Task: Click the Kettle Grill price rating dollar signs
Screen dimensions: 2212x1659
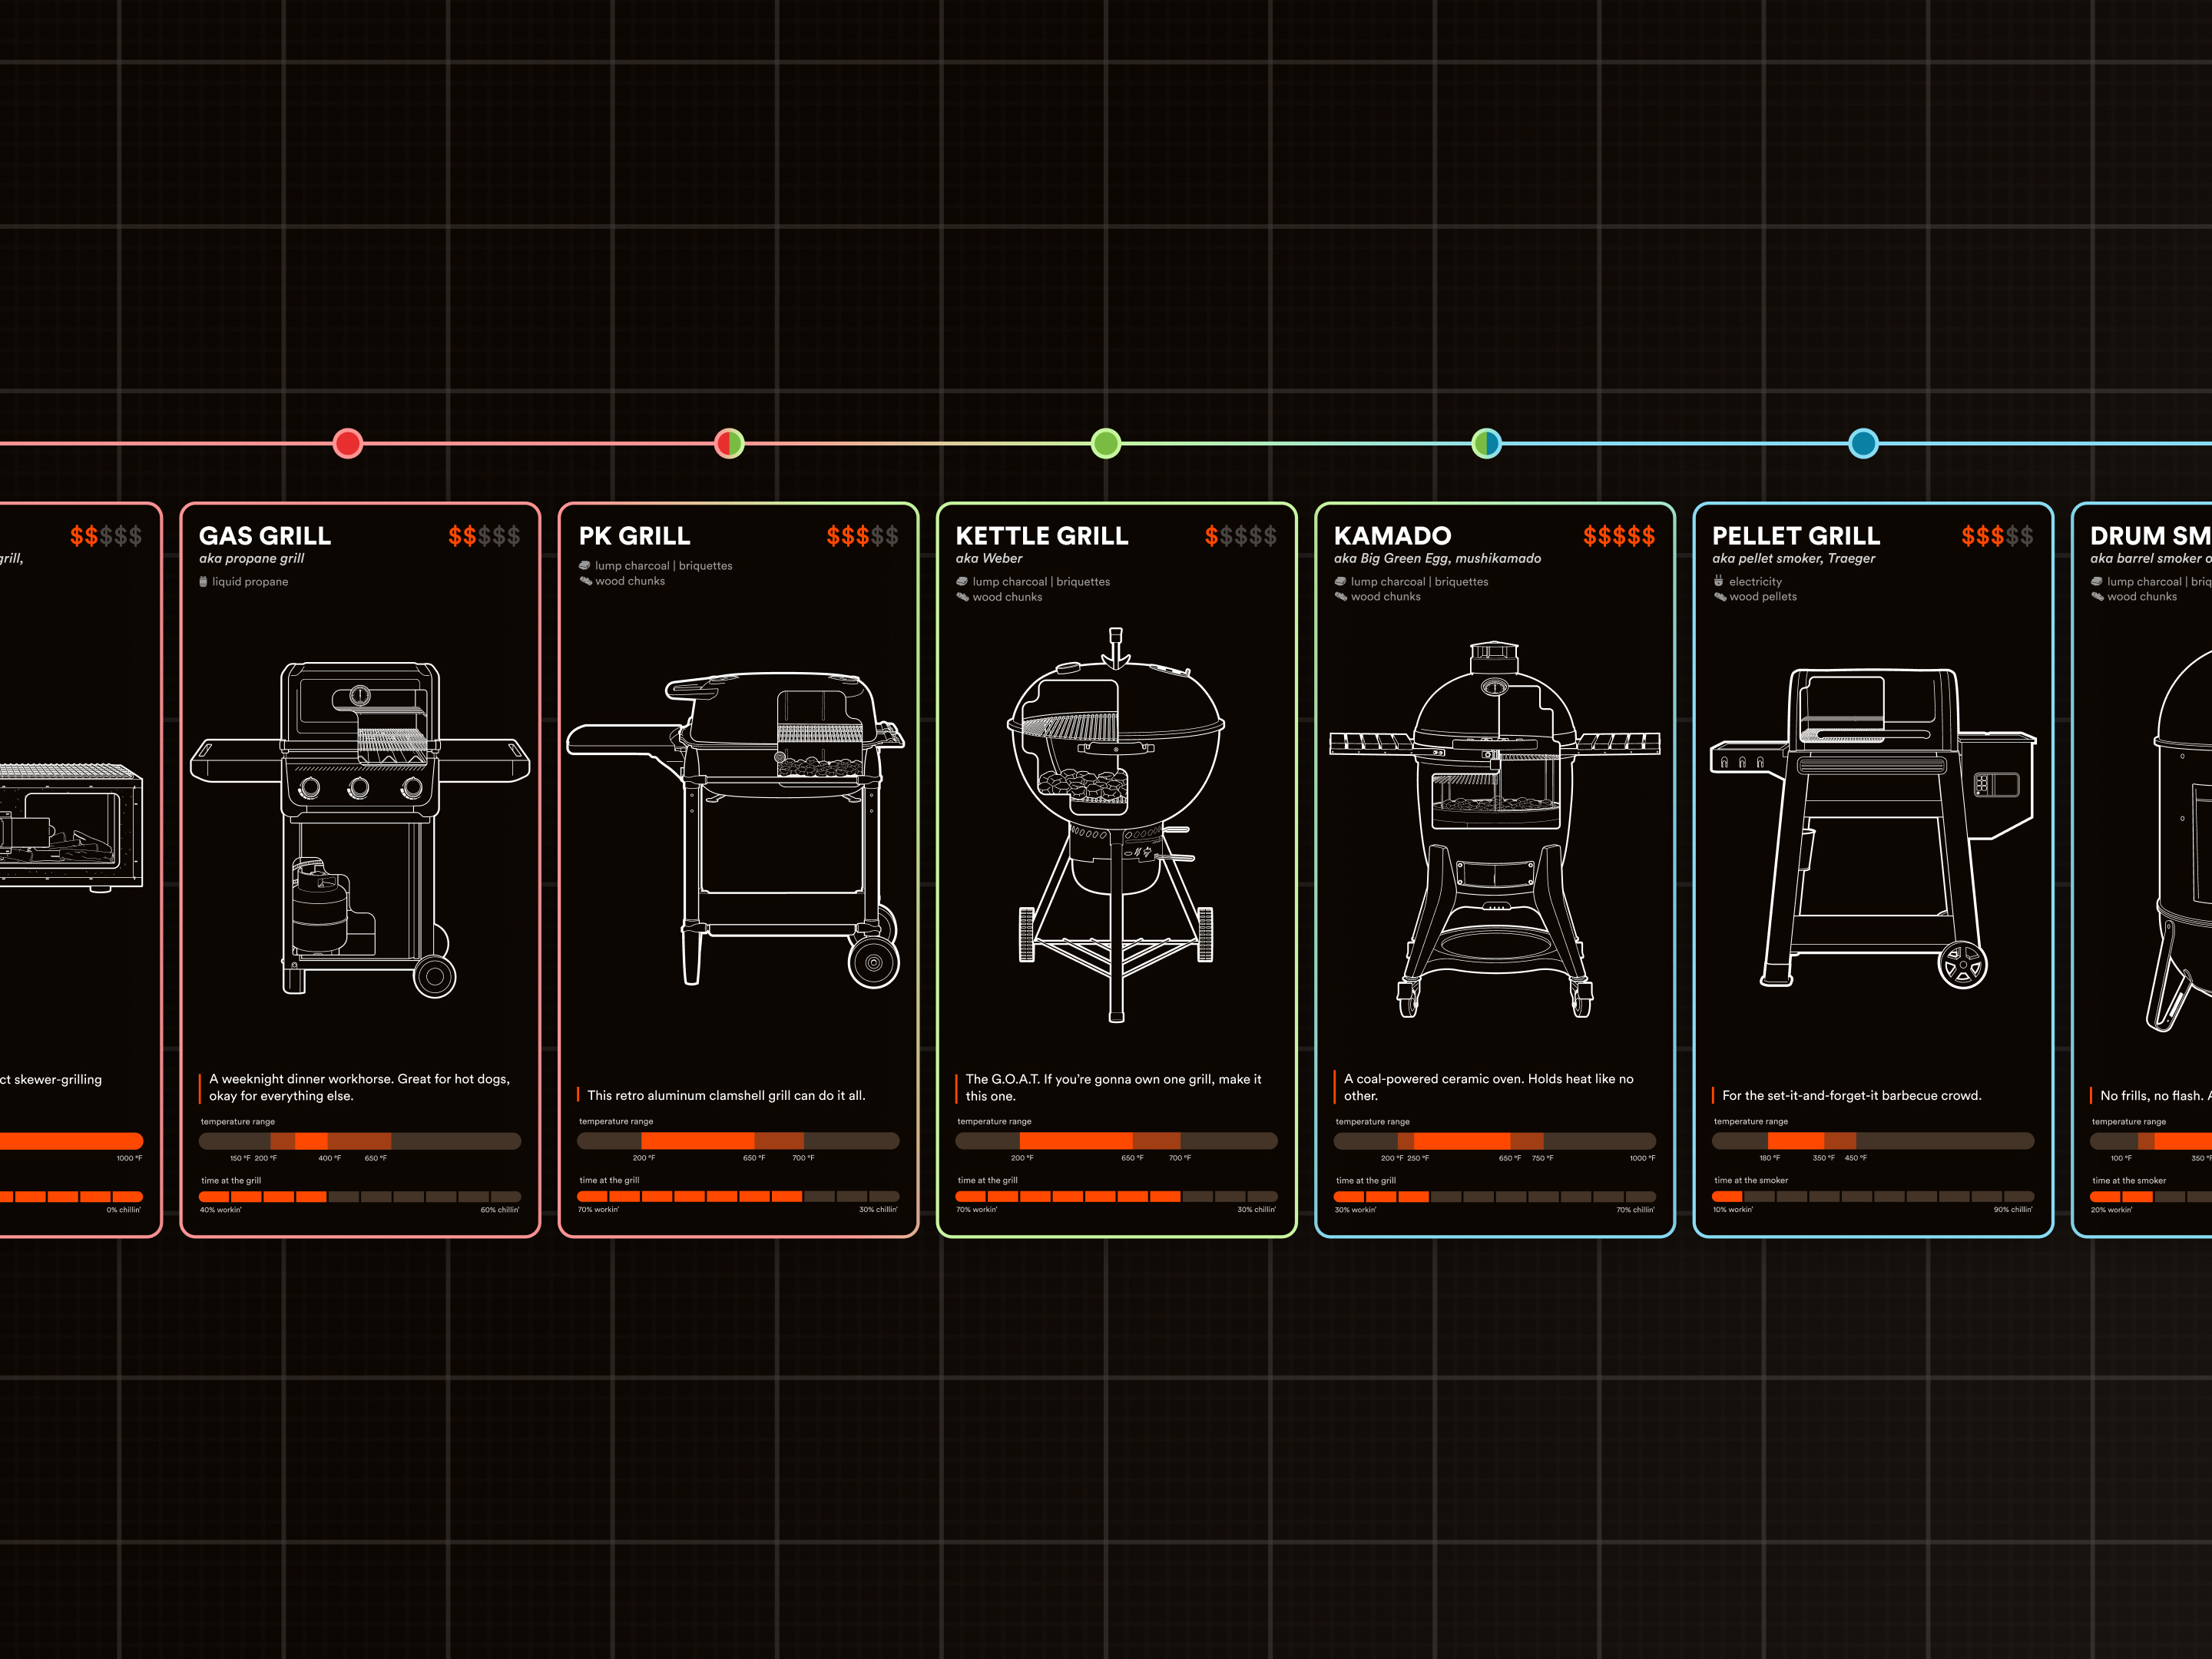Action: [x=1240, y=536]
